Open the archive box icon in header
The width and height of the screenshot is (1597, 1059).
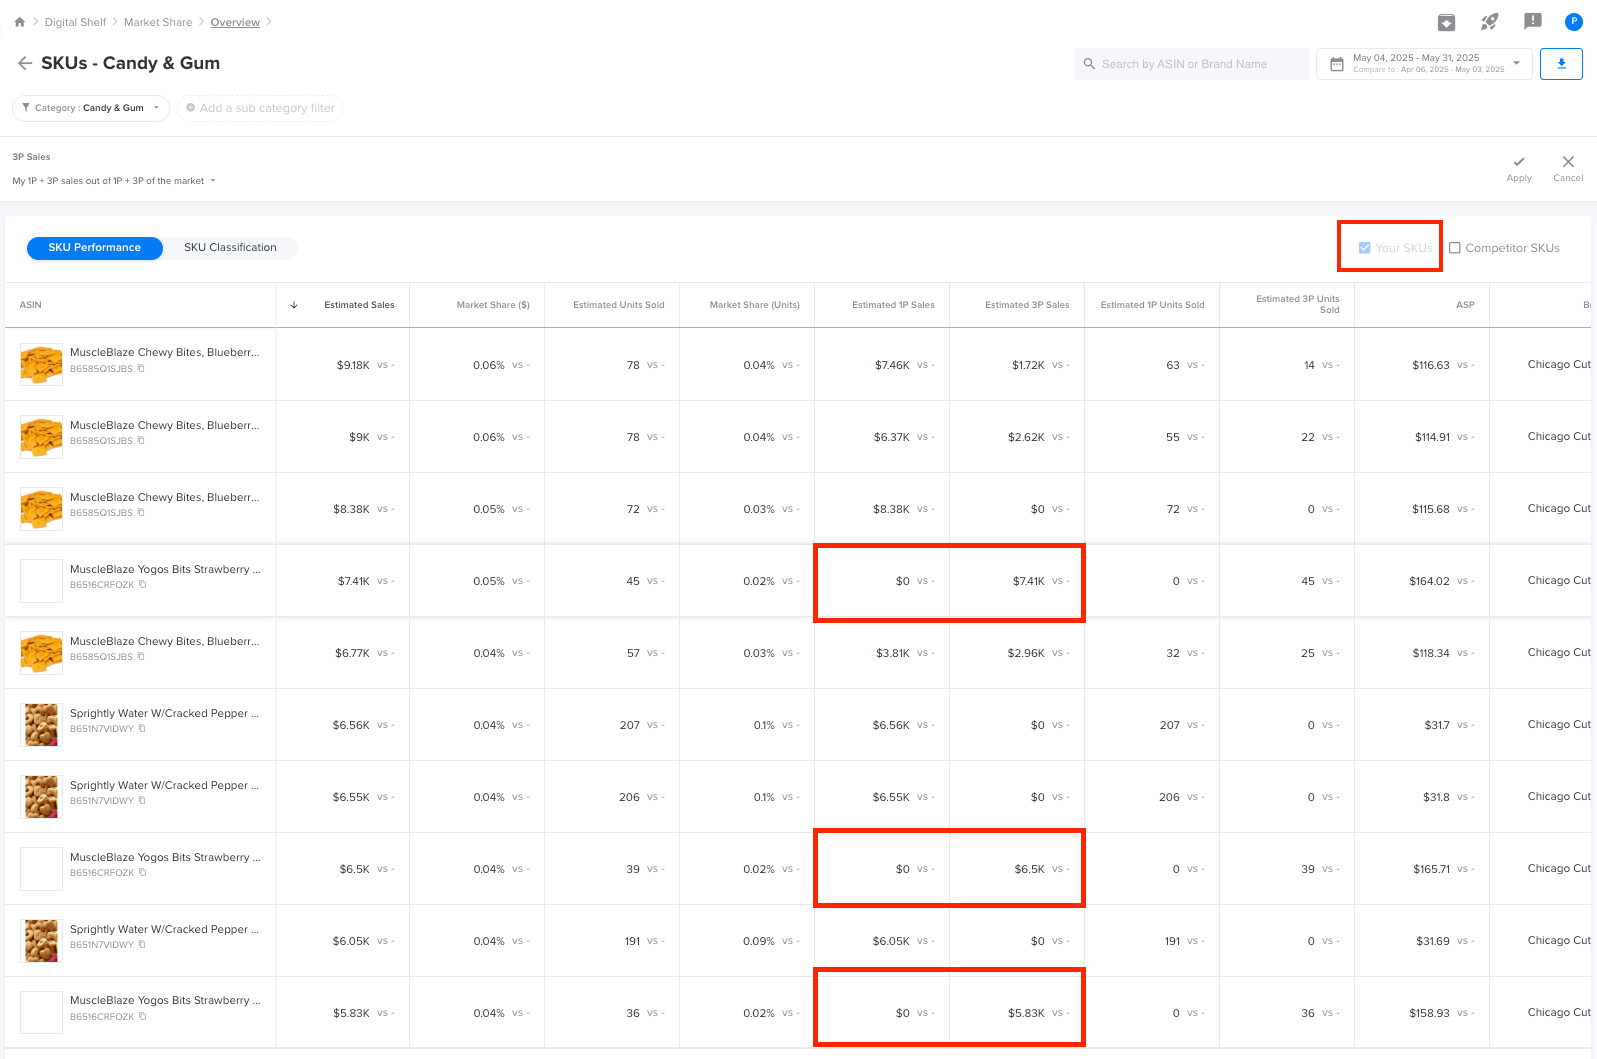(x=1446, y=22)
